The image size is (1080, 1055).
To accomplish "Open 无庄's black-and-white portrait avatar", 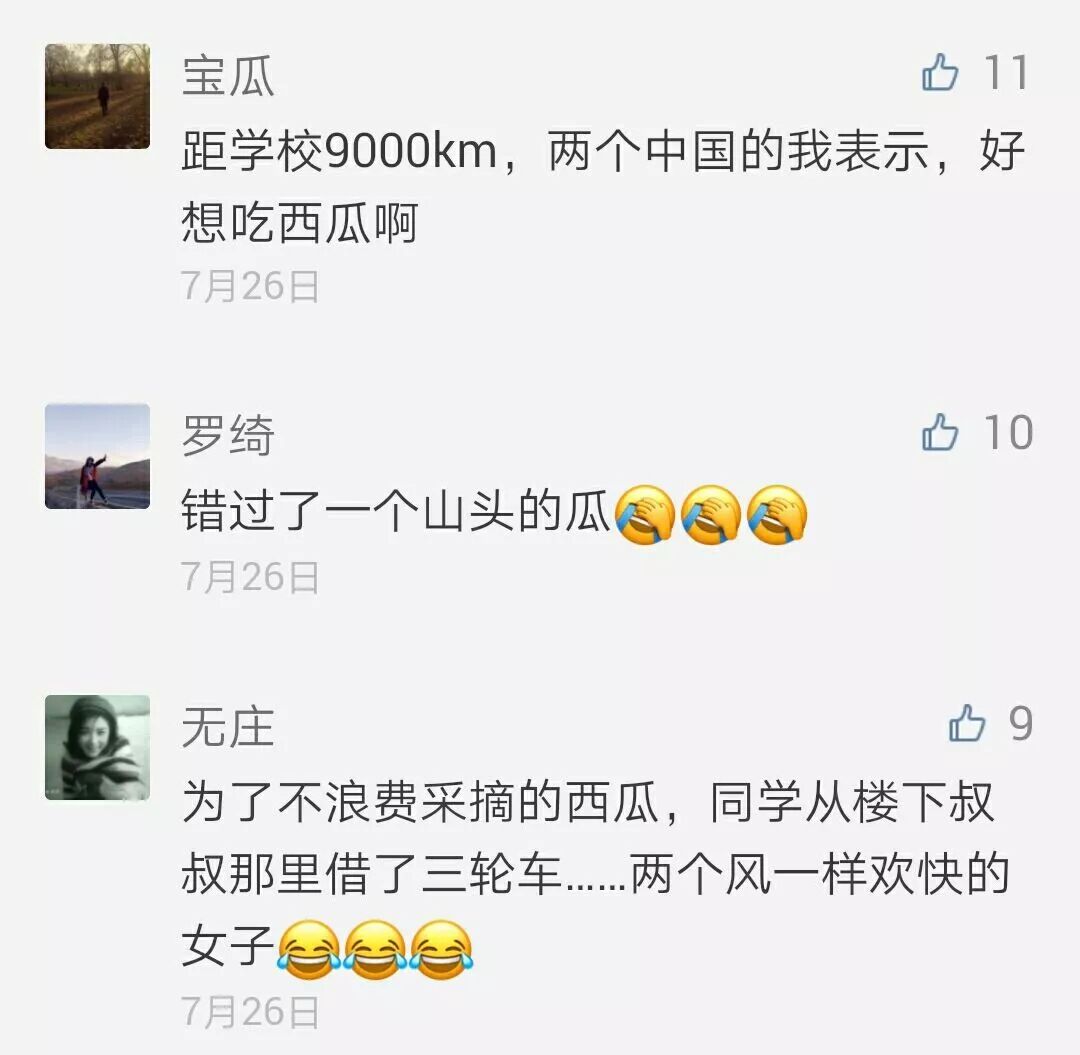I will click(97, 748).
